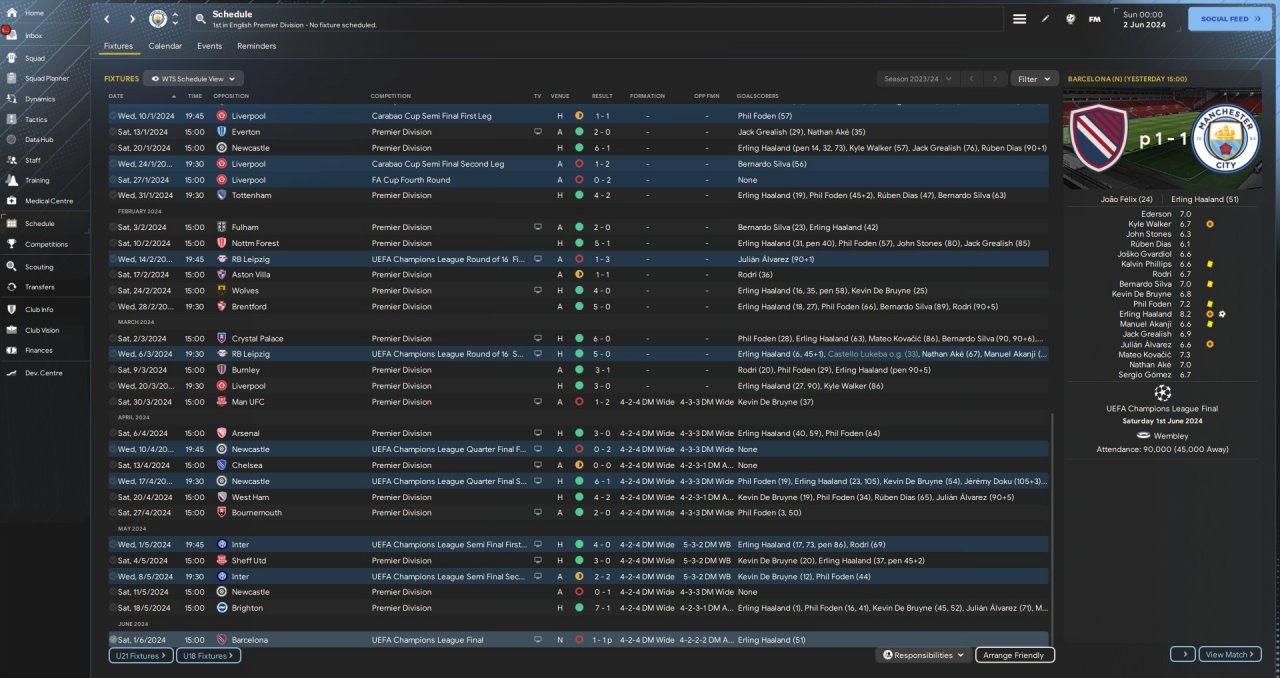This screenshot has height=678, width=1280.
Task: Open the Social Feed panel
Action: pyautogui.click(x=1230, y=19)
